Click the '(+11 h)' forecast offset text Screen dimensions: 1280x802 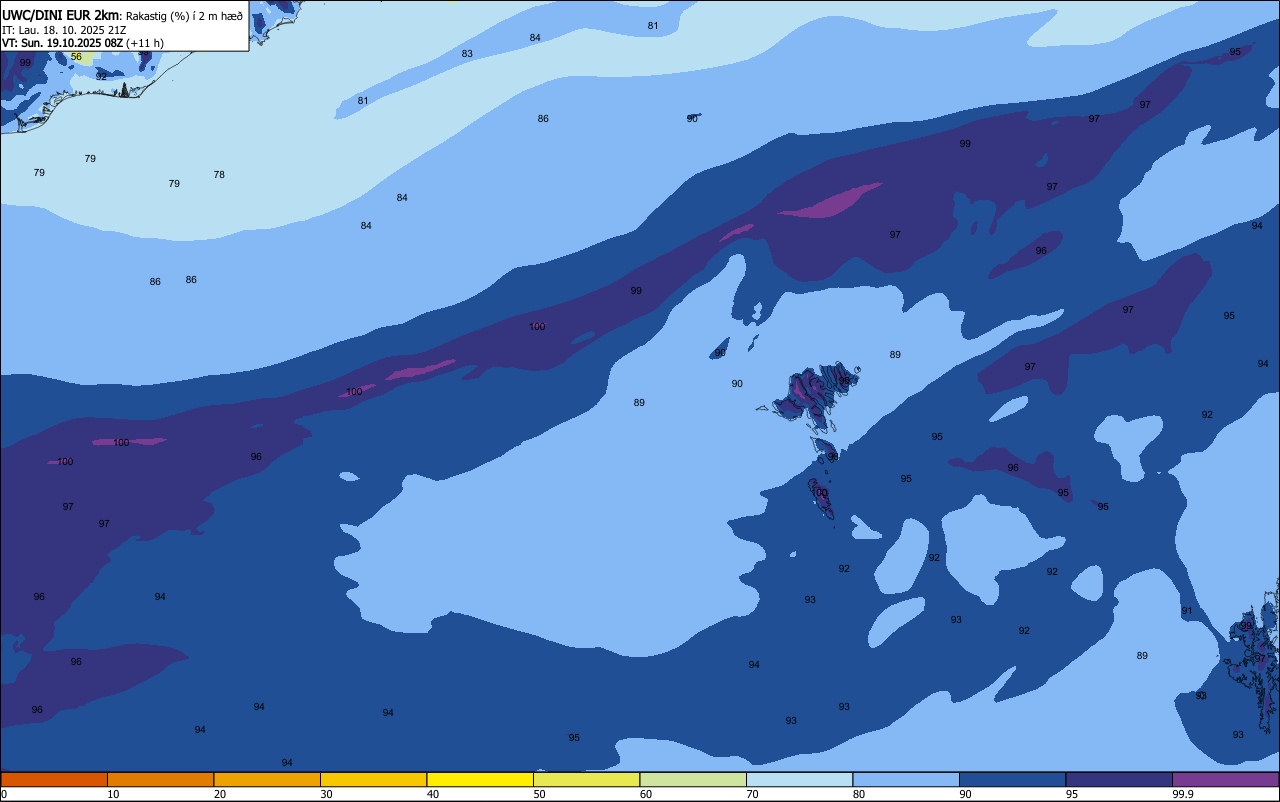pyautogui.click(x=145, y=43)
